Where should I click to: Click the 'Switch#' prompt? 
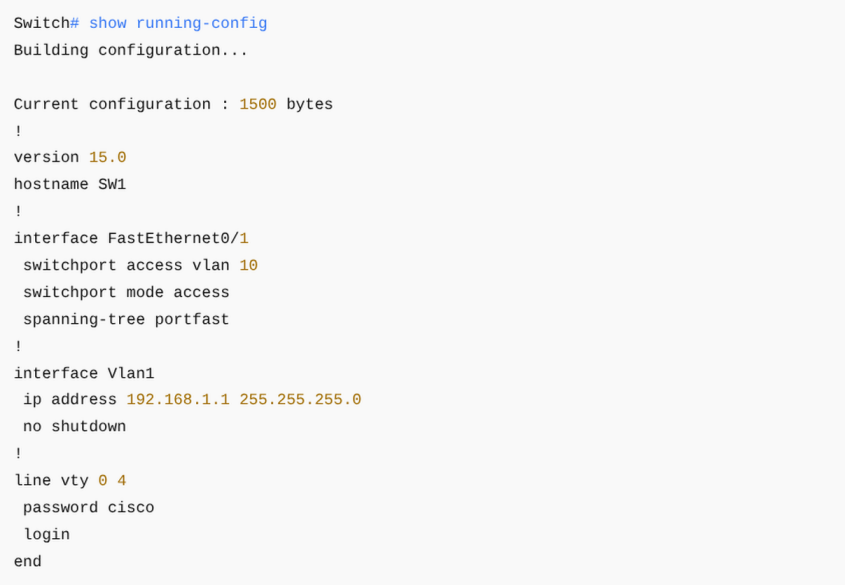(46, 23)
